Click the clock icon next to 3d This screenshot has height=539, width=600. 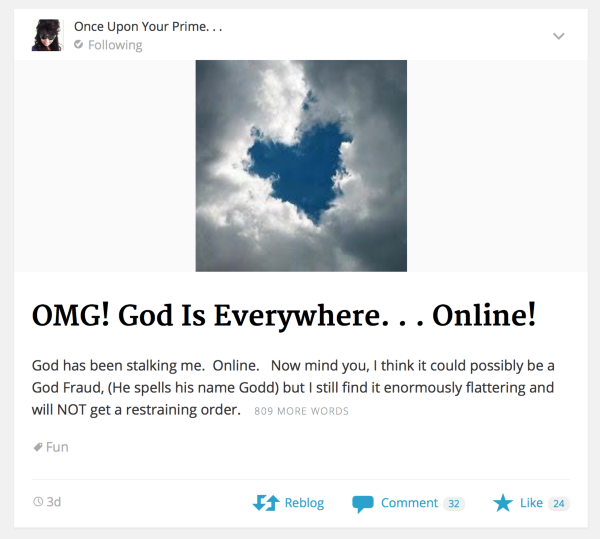pos(38,502)
